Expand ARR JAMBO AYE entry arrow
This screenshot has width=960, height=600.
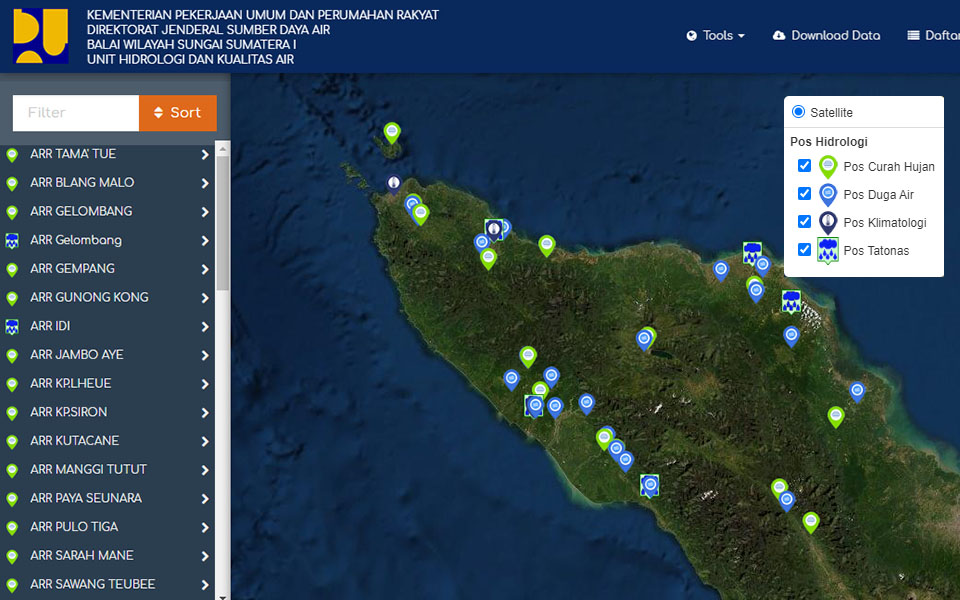pos(205,355)
